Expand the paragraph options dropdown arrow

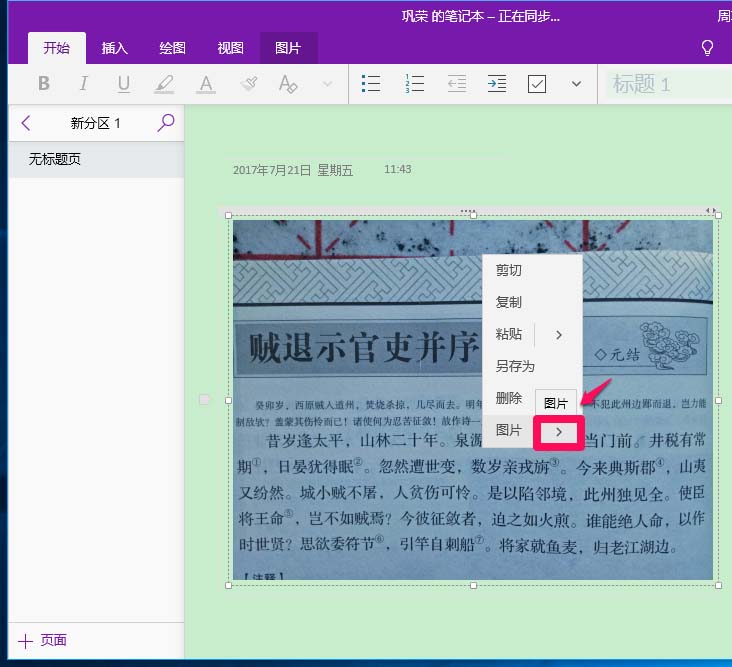coord(576,84)
